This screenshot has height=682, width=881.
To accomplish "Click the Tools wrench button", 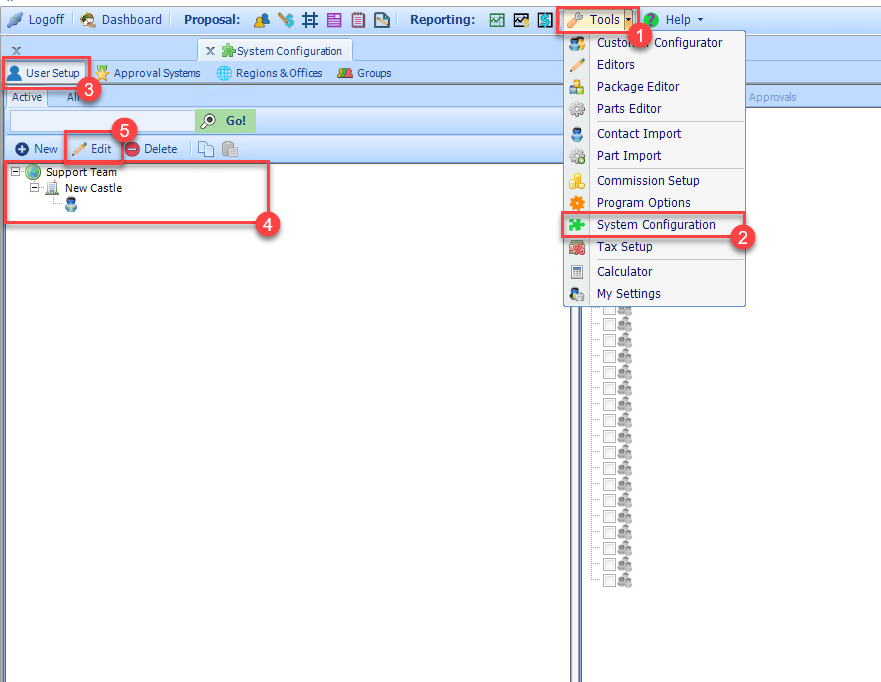I will coord(593,20).
